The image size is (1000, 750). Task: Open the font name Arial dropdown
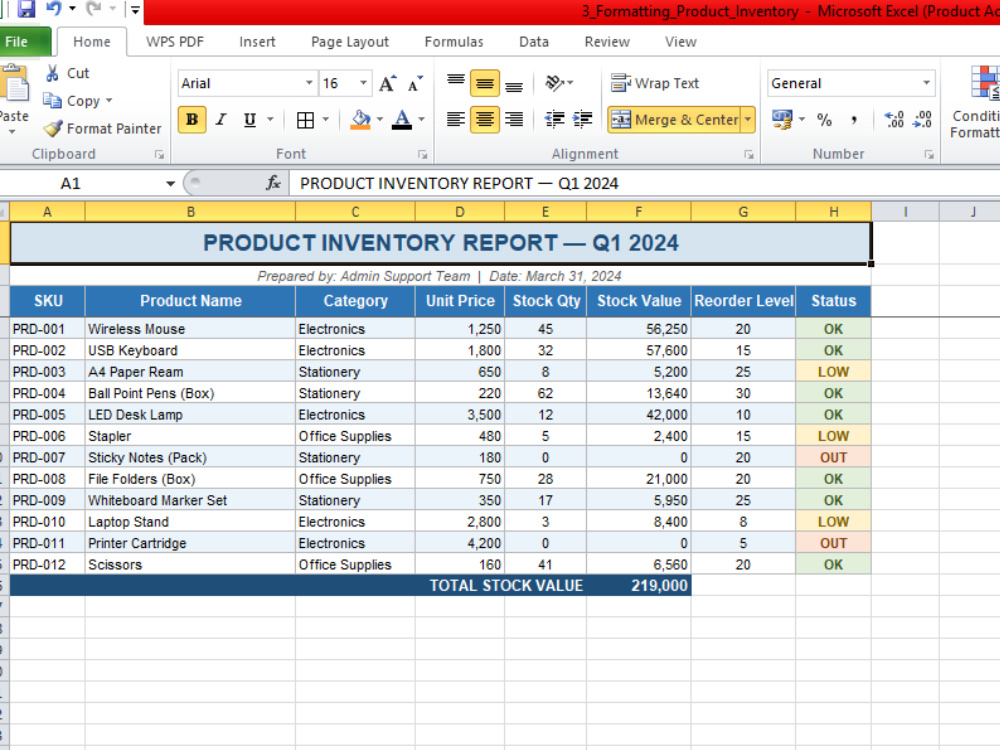[x=309, y=83]
